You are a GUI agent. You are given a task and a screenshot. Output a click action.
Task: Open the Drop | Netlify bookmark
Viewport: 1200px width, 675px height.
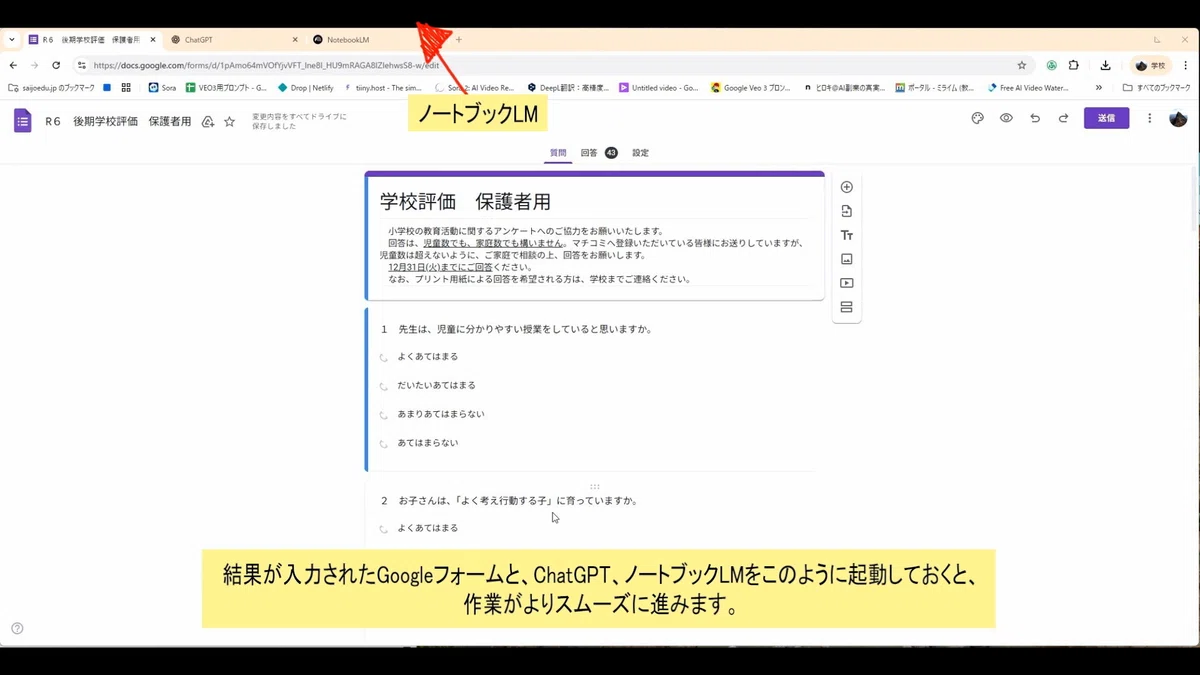(305, 88)
